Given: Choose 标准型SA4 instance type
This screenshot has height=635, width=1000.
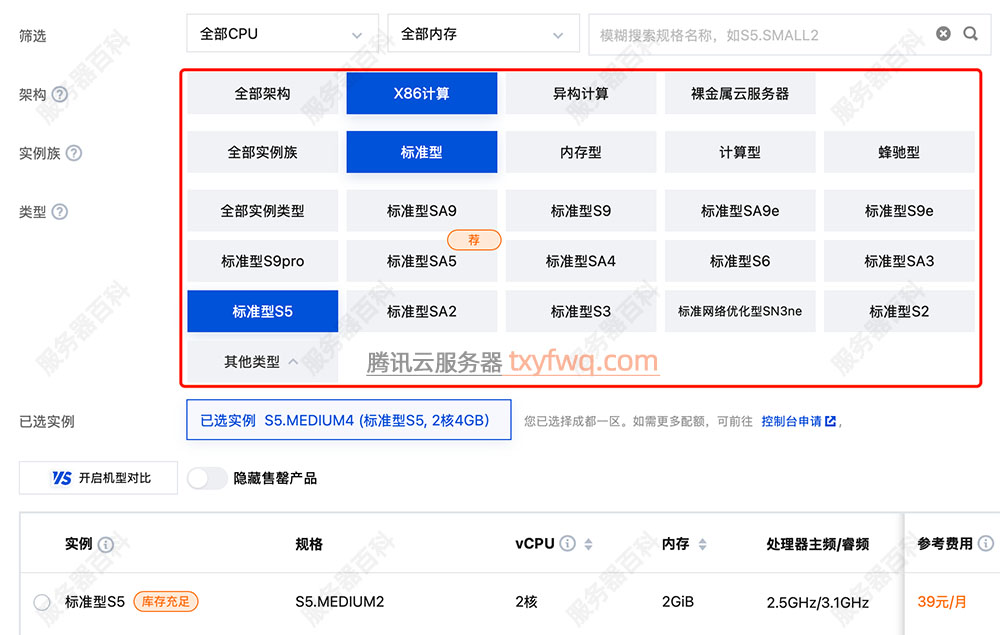Looking at the screenshot, I should [581, 261].
